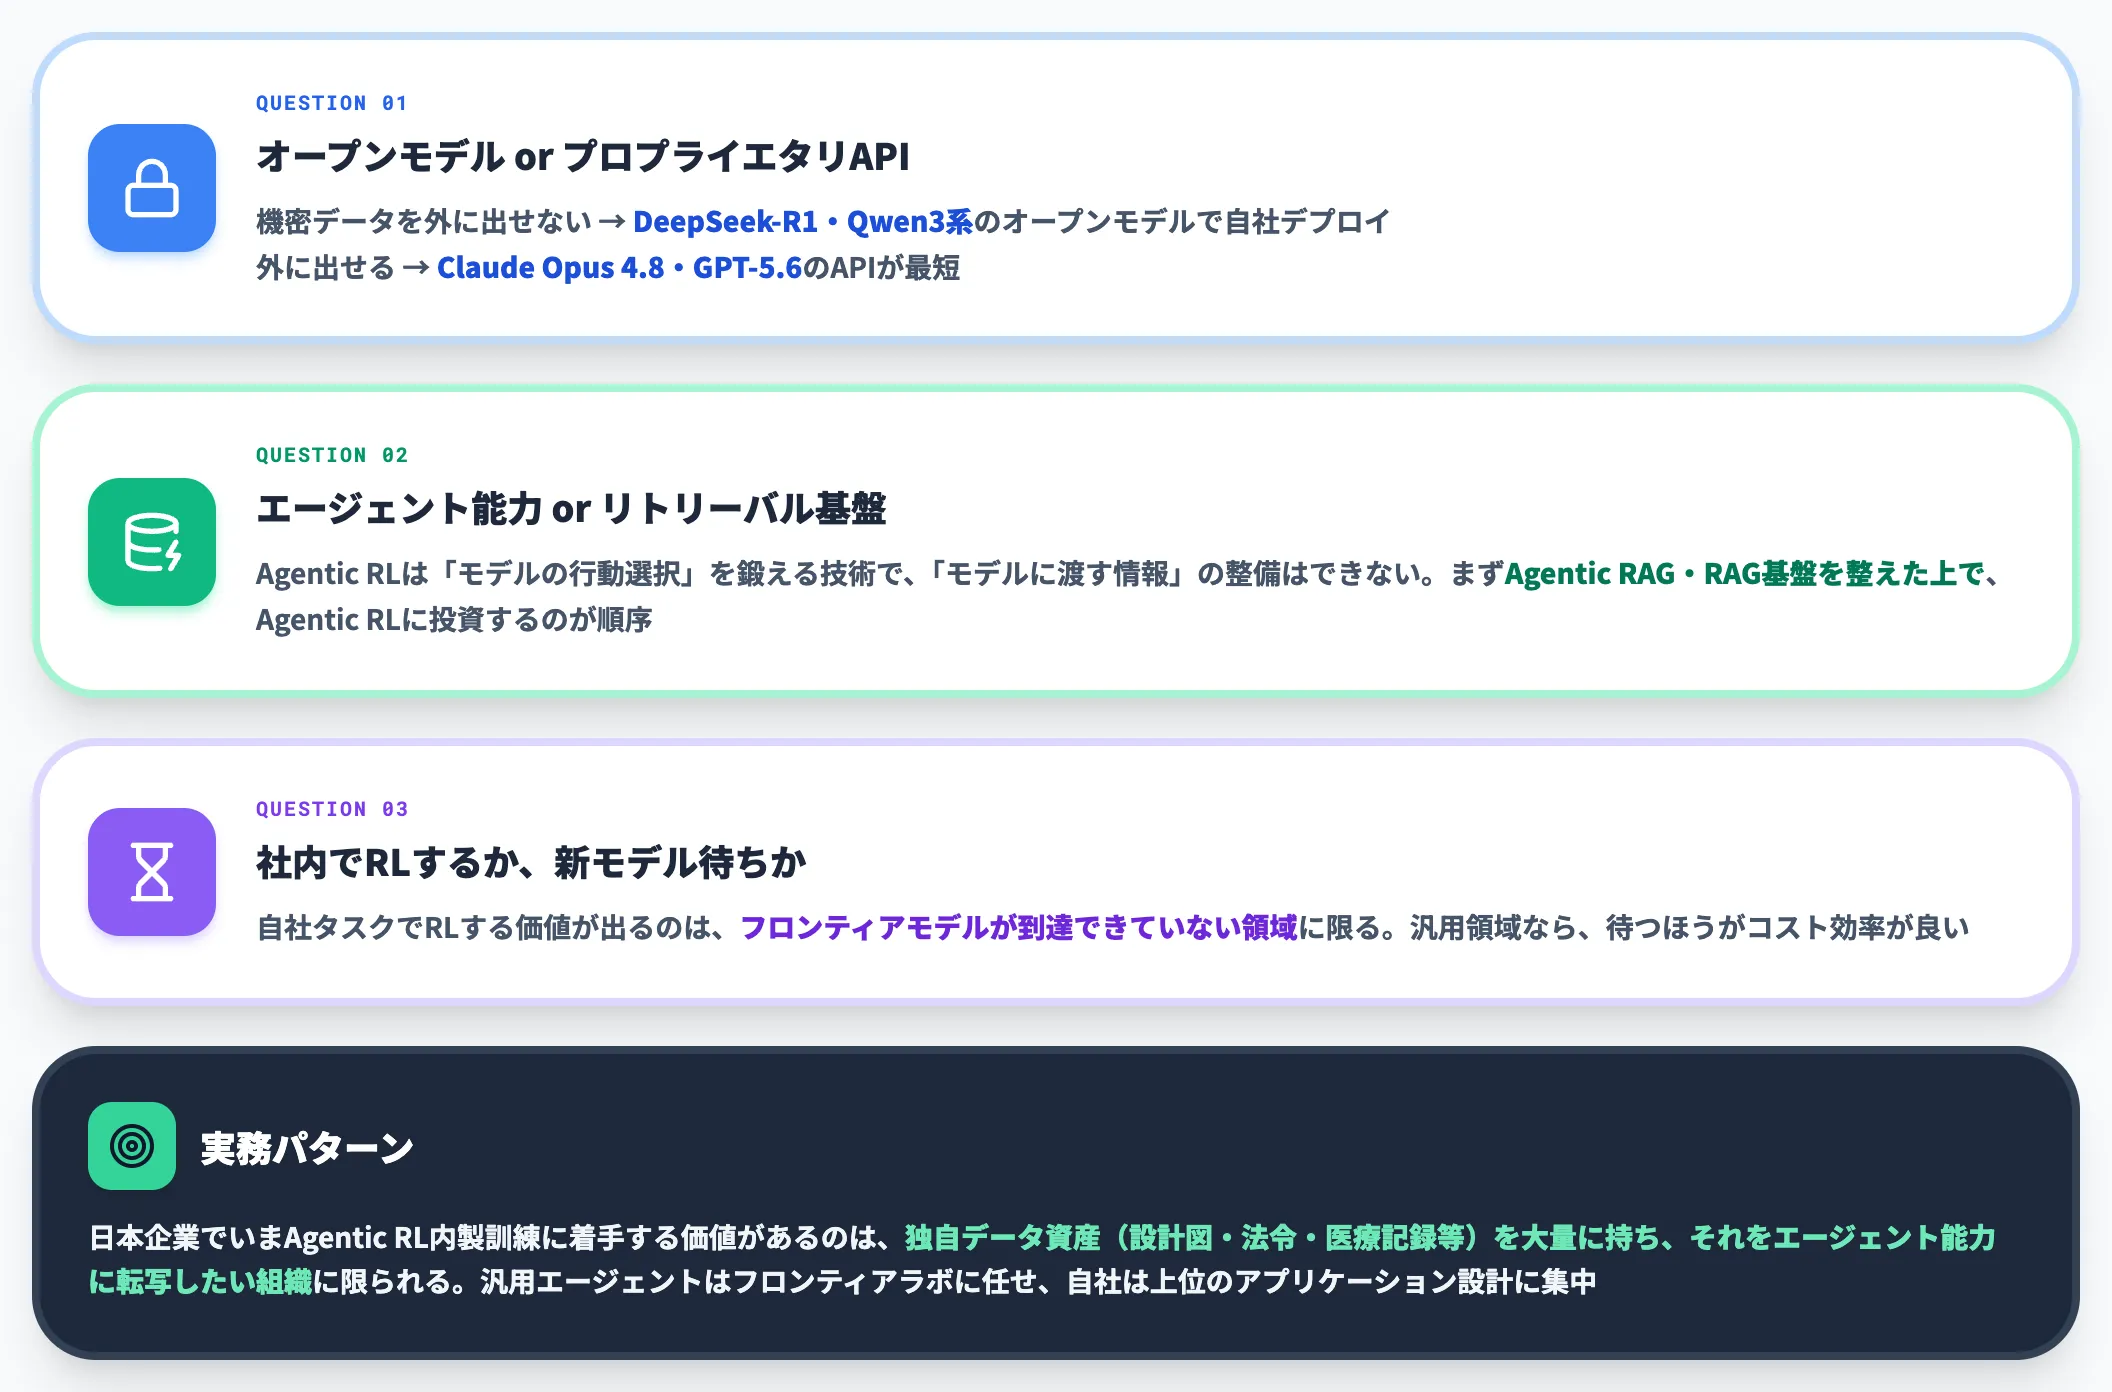Click the green target icon beside 実務パターン
The width and height of the screenshot is (2112, 1392).
pyautogui.click(x=132, y=1146)
